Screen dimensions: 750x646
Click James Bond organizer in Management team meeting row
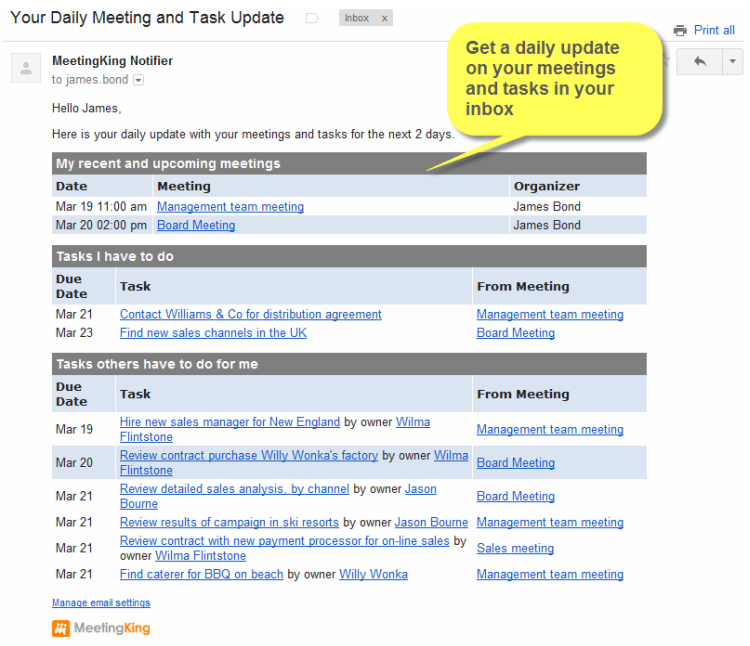[547, 207]
